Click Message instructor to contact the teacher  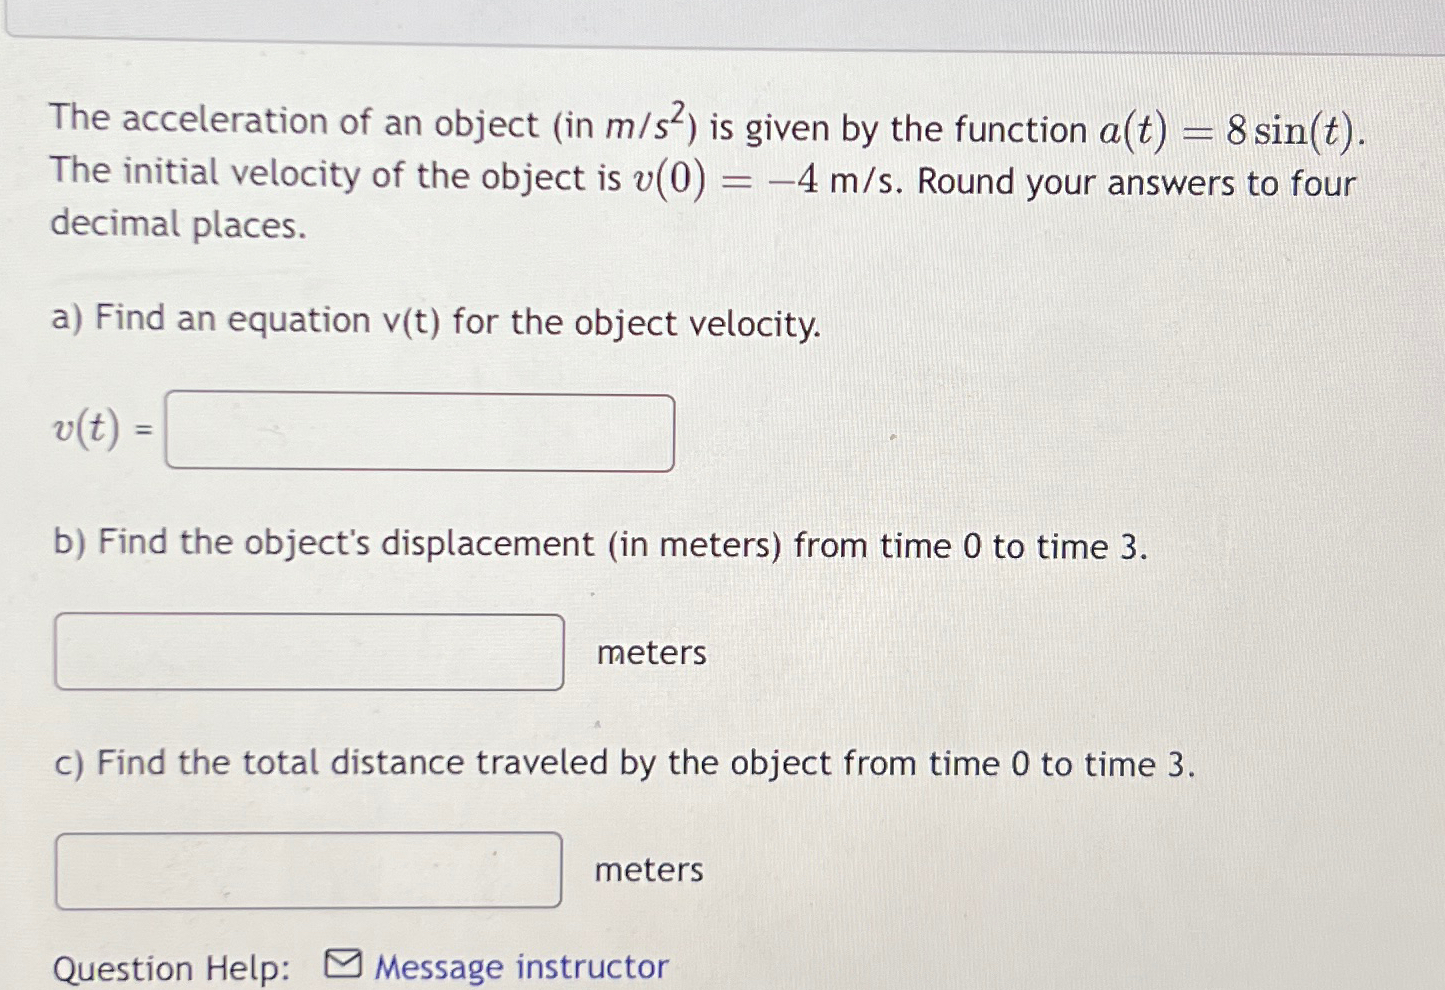pos(520,965)
